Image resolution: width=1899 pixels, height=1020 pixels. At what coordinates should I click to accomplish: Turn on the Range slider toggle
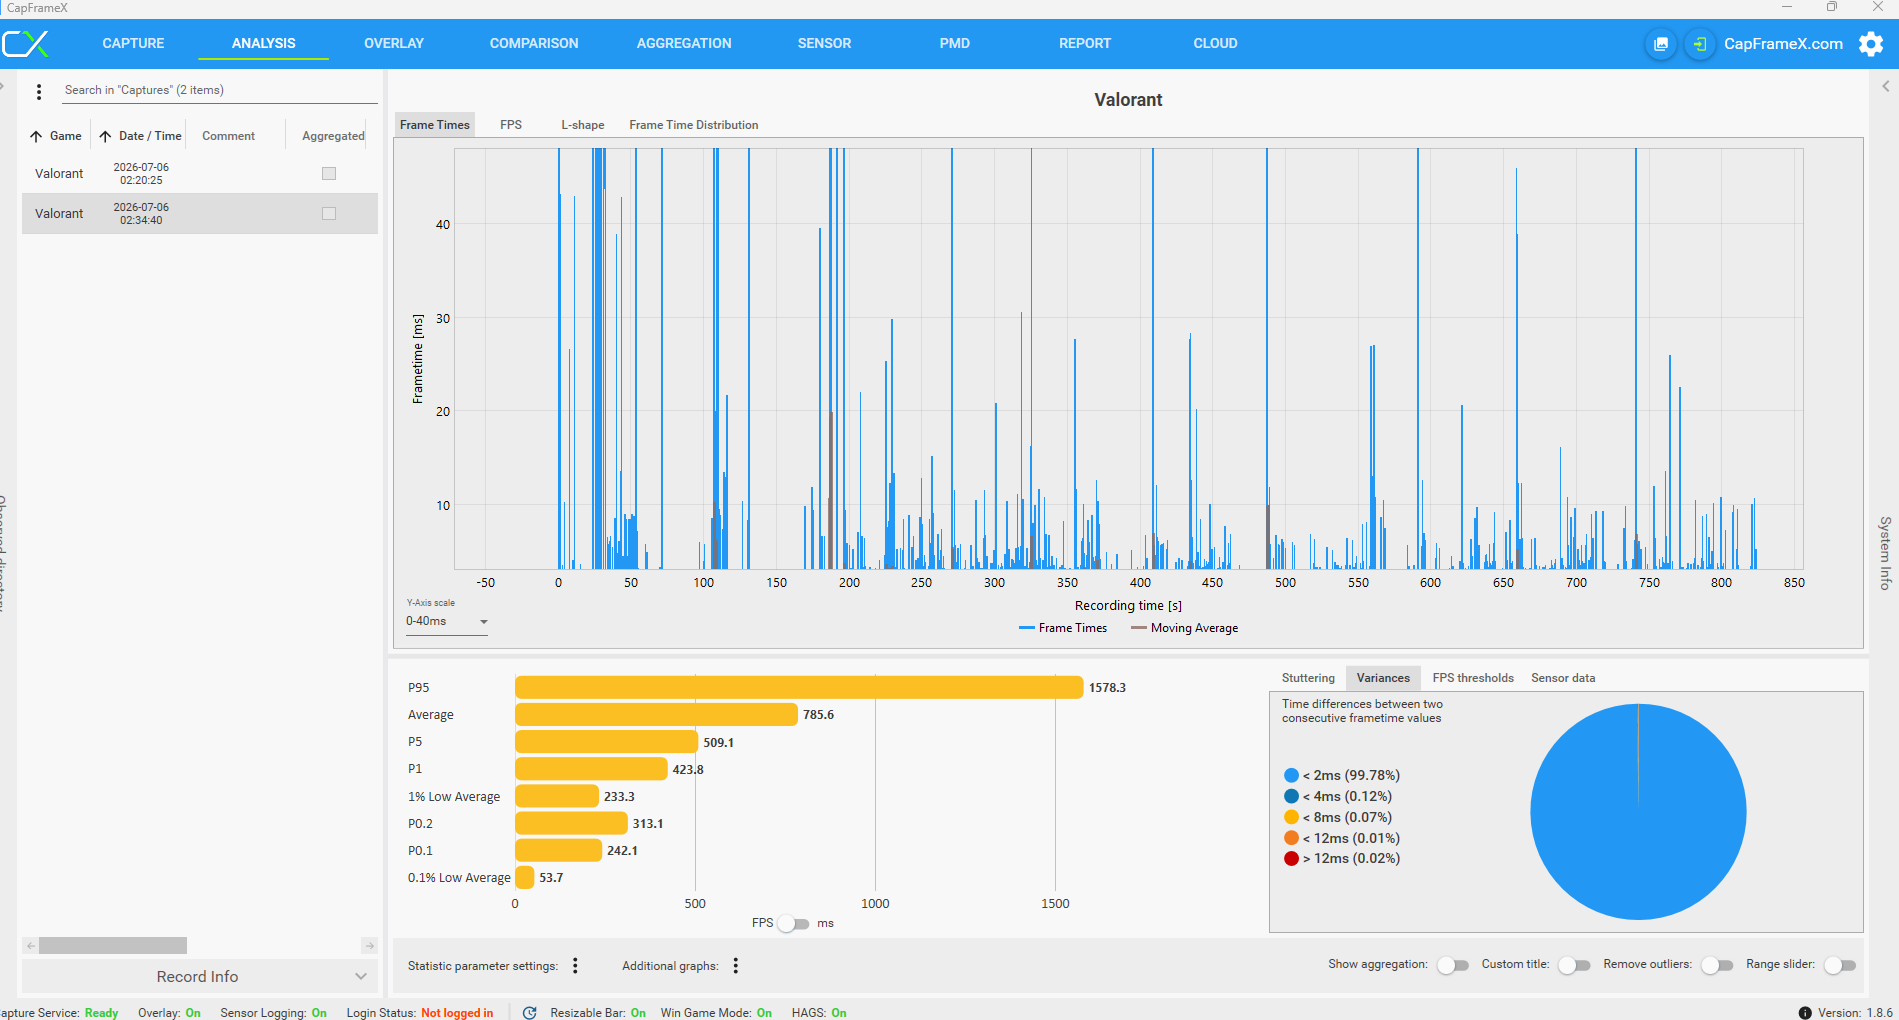tap(1840, 965)
